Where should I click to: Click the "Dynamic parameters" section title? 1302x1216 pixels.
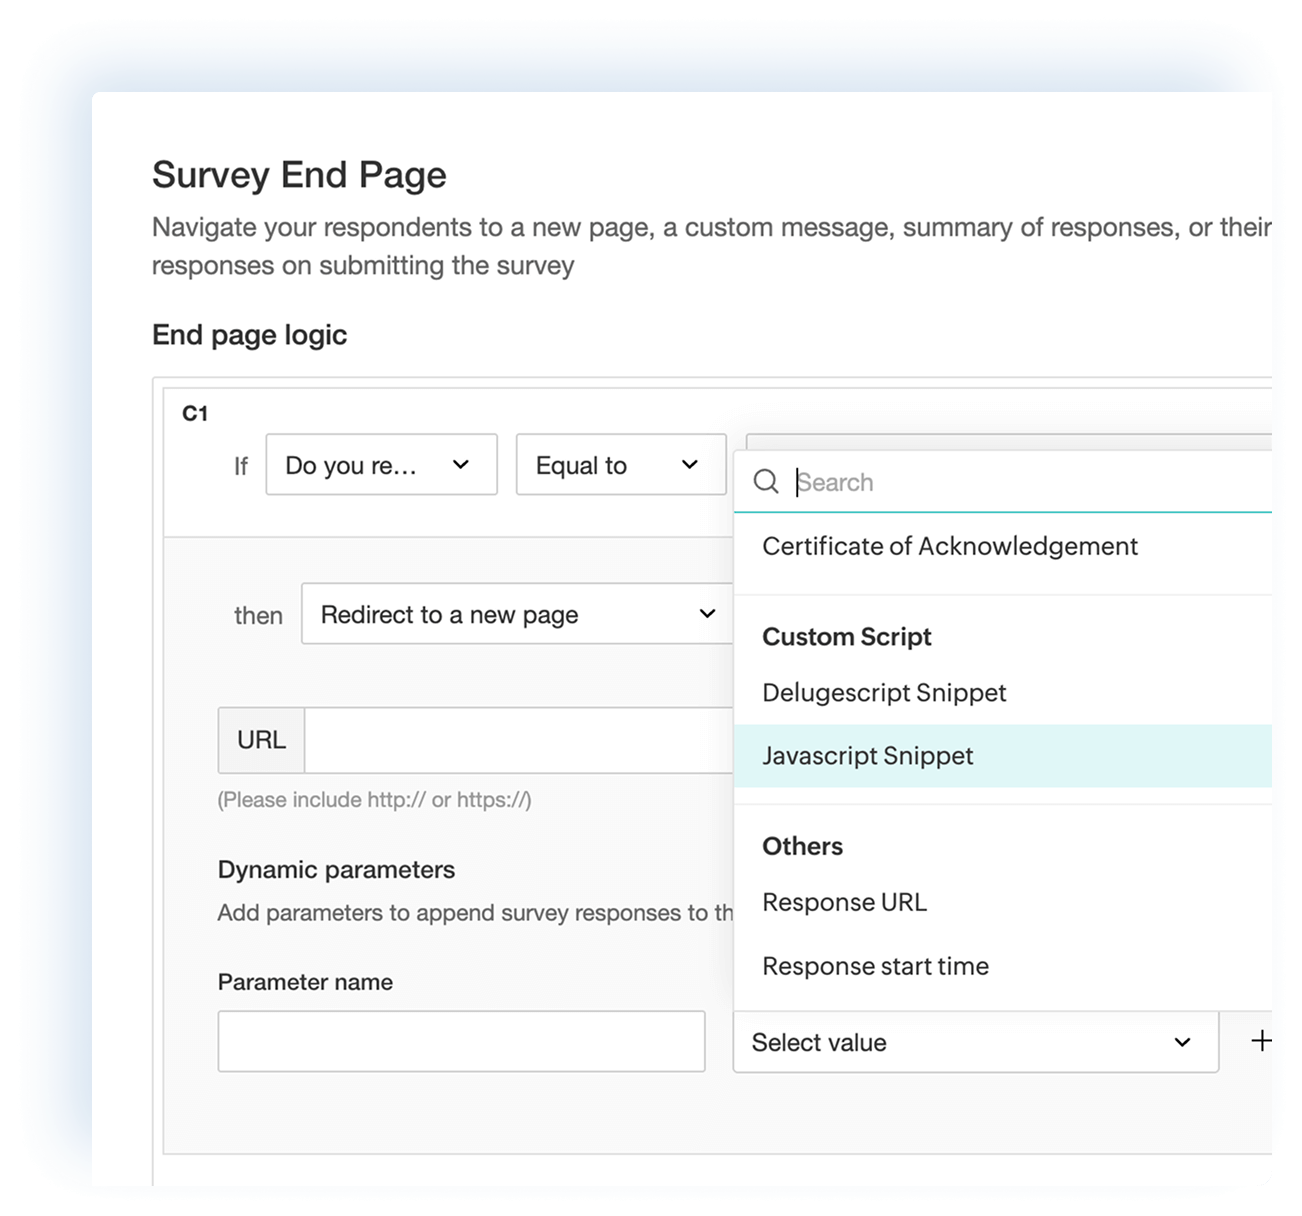click(x=336, y=869)
